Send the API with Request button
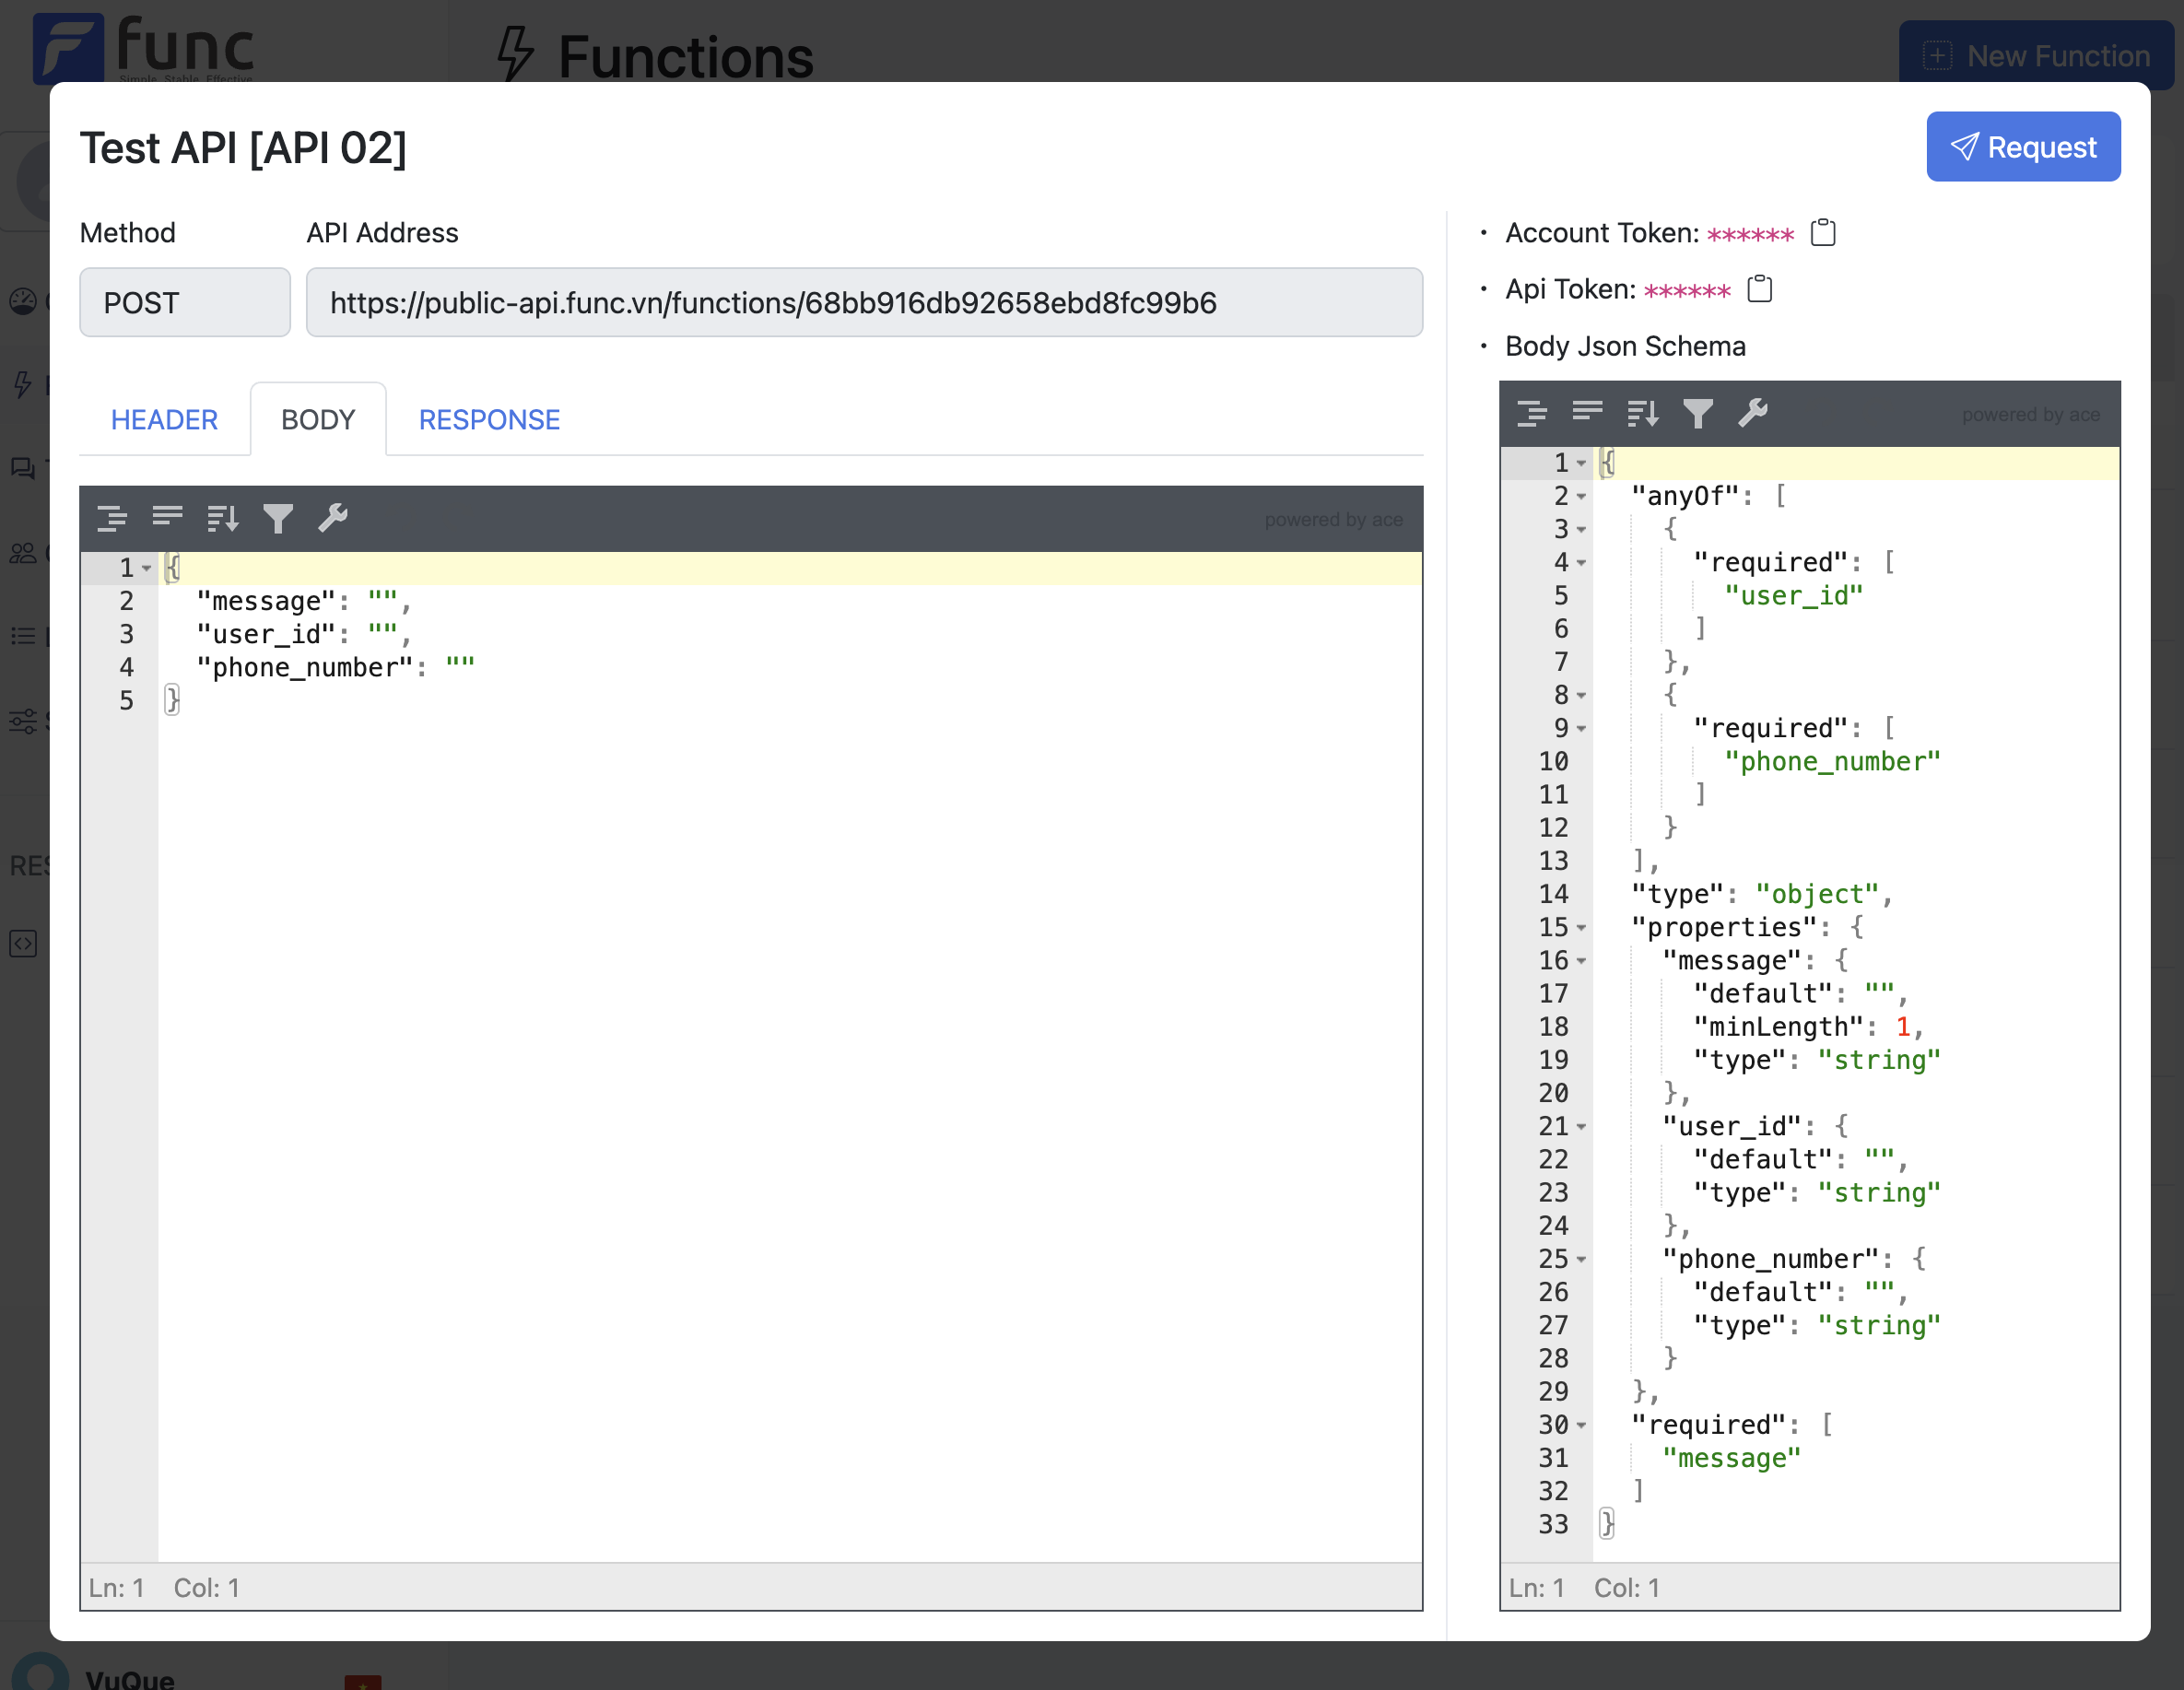Screen dimensions: 2184x1690 (x=2022, y=147)
